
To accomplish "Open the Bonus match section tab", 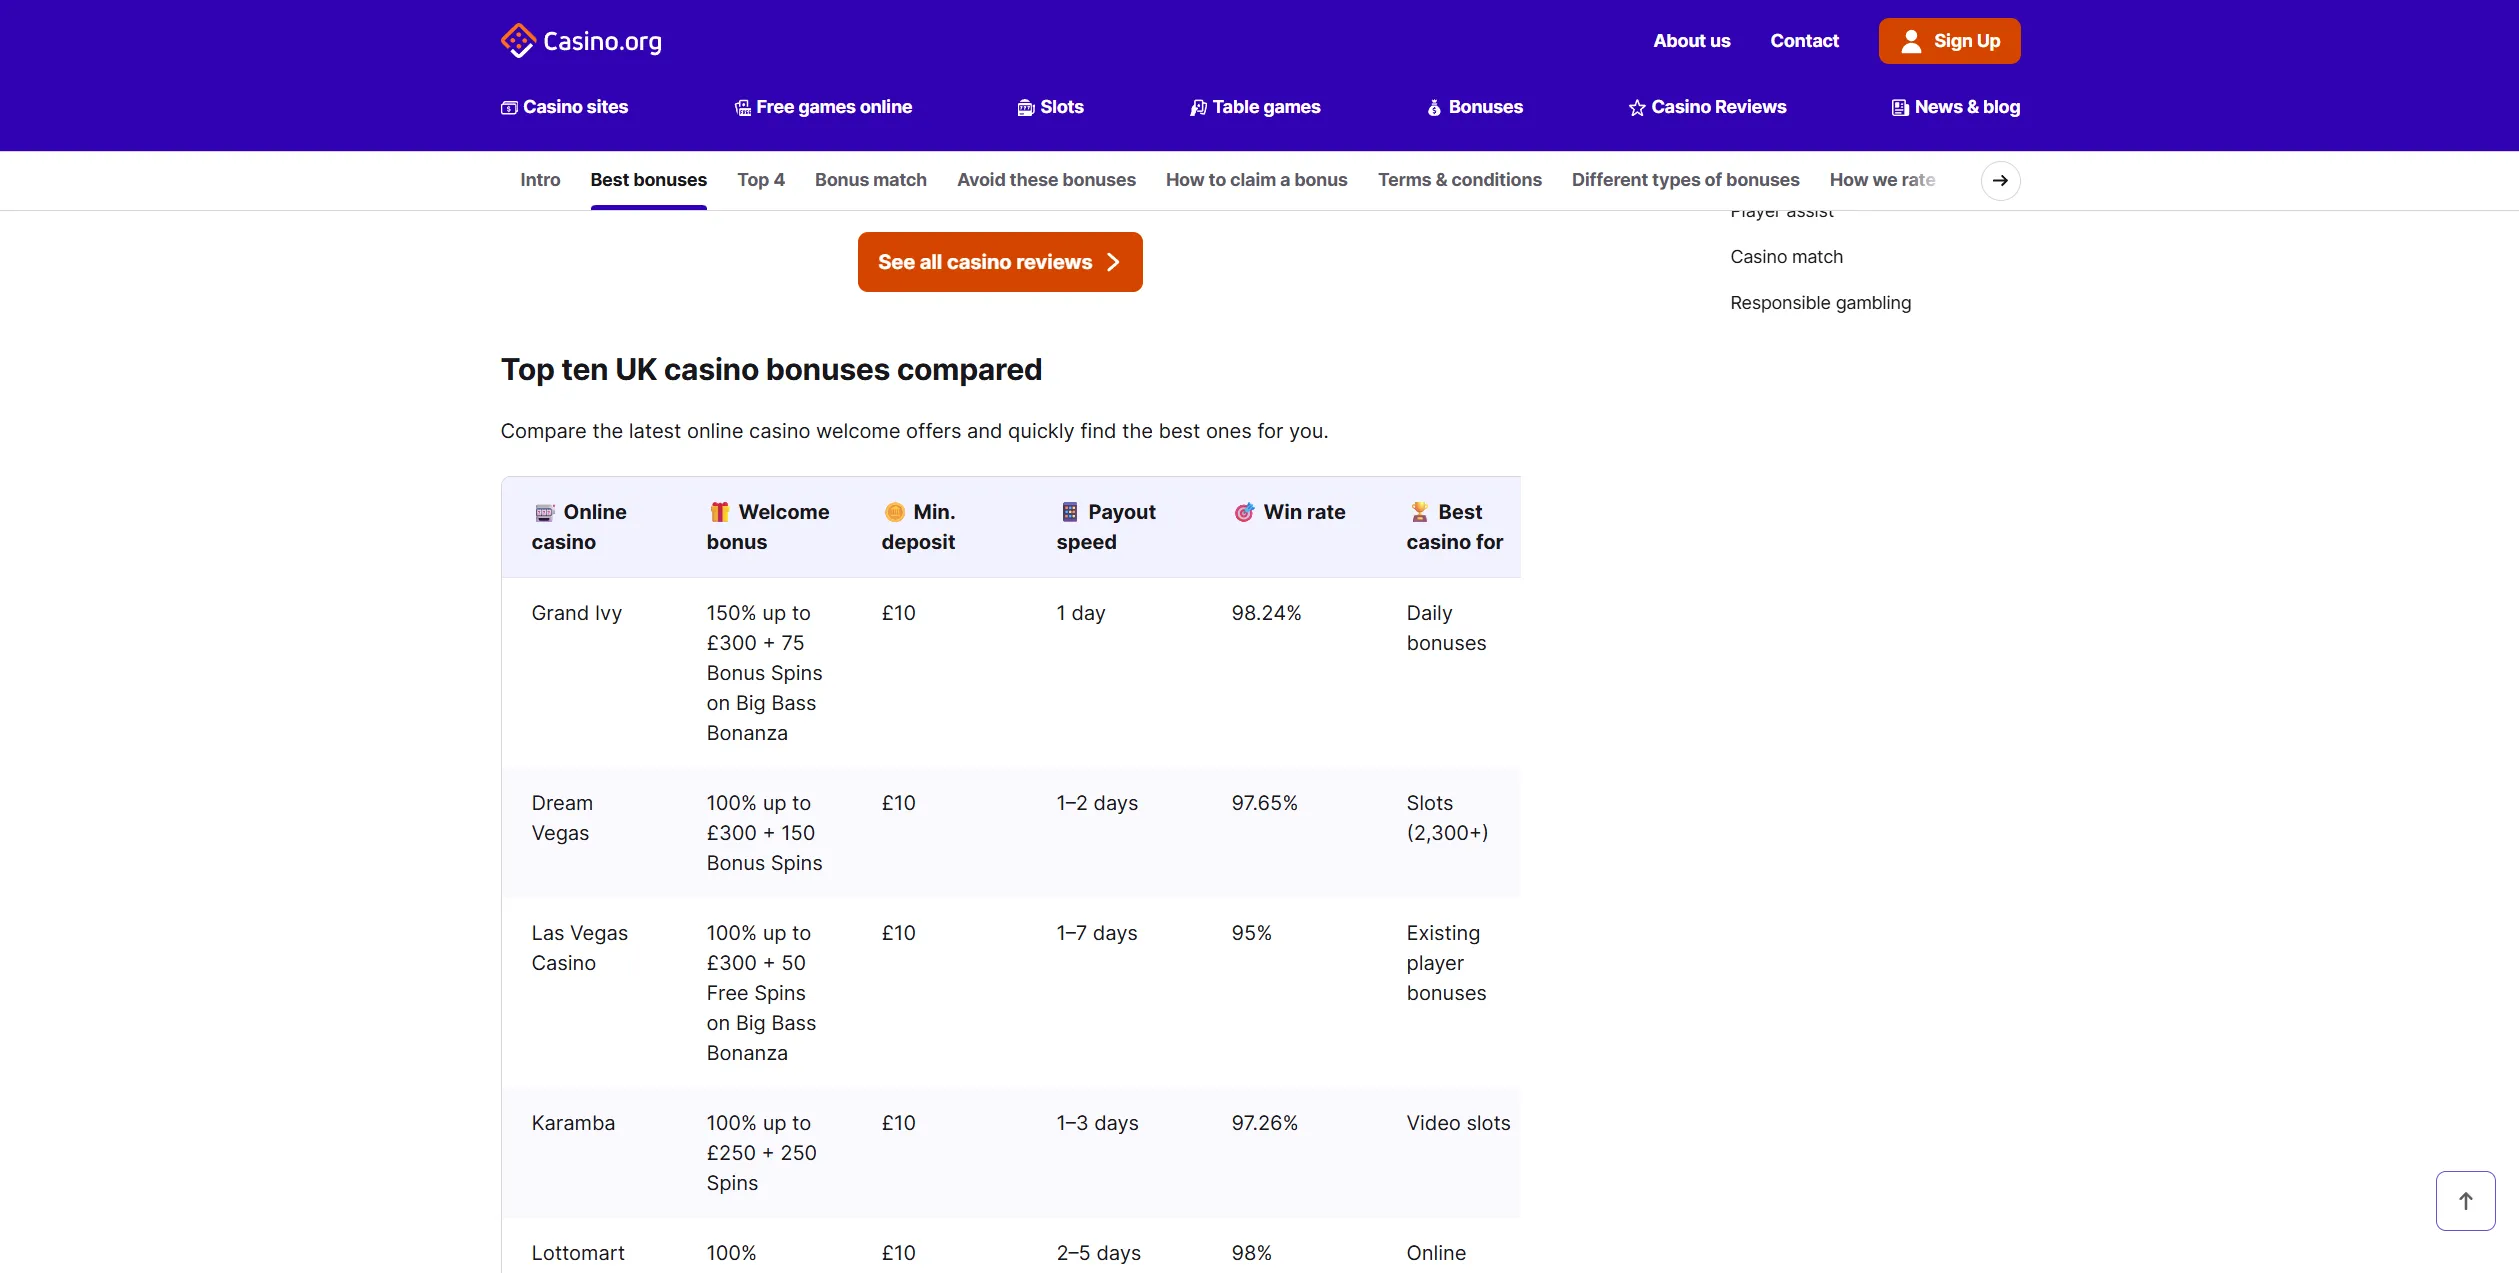I will (870, 180).
